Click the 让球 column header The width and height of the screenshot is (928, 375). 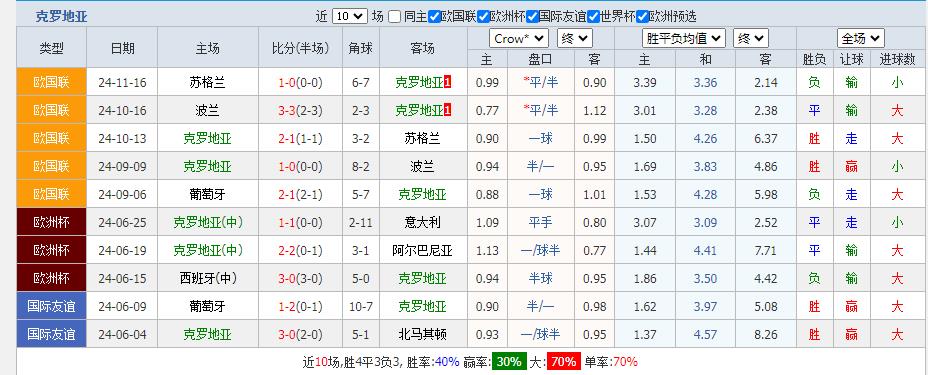pyautogui.click(x=852, y=59)
